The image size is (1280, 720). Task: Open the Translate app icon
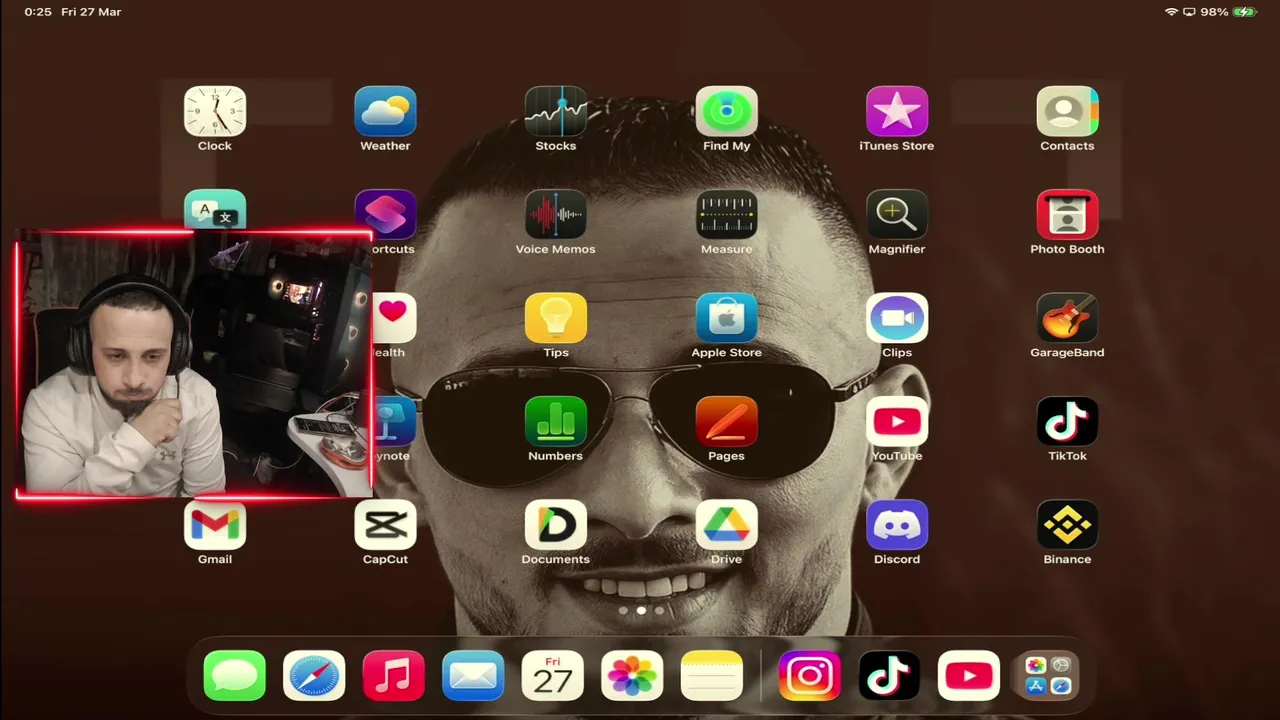click(215, 209)
